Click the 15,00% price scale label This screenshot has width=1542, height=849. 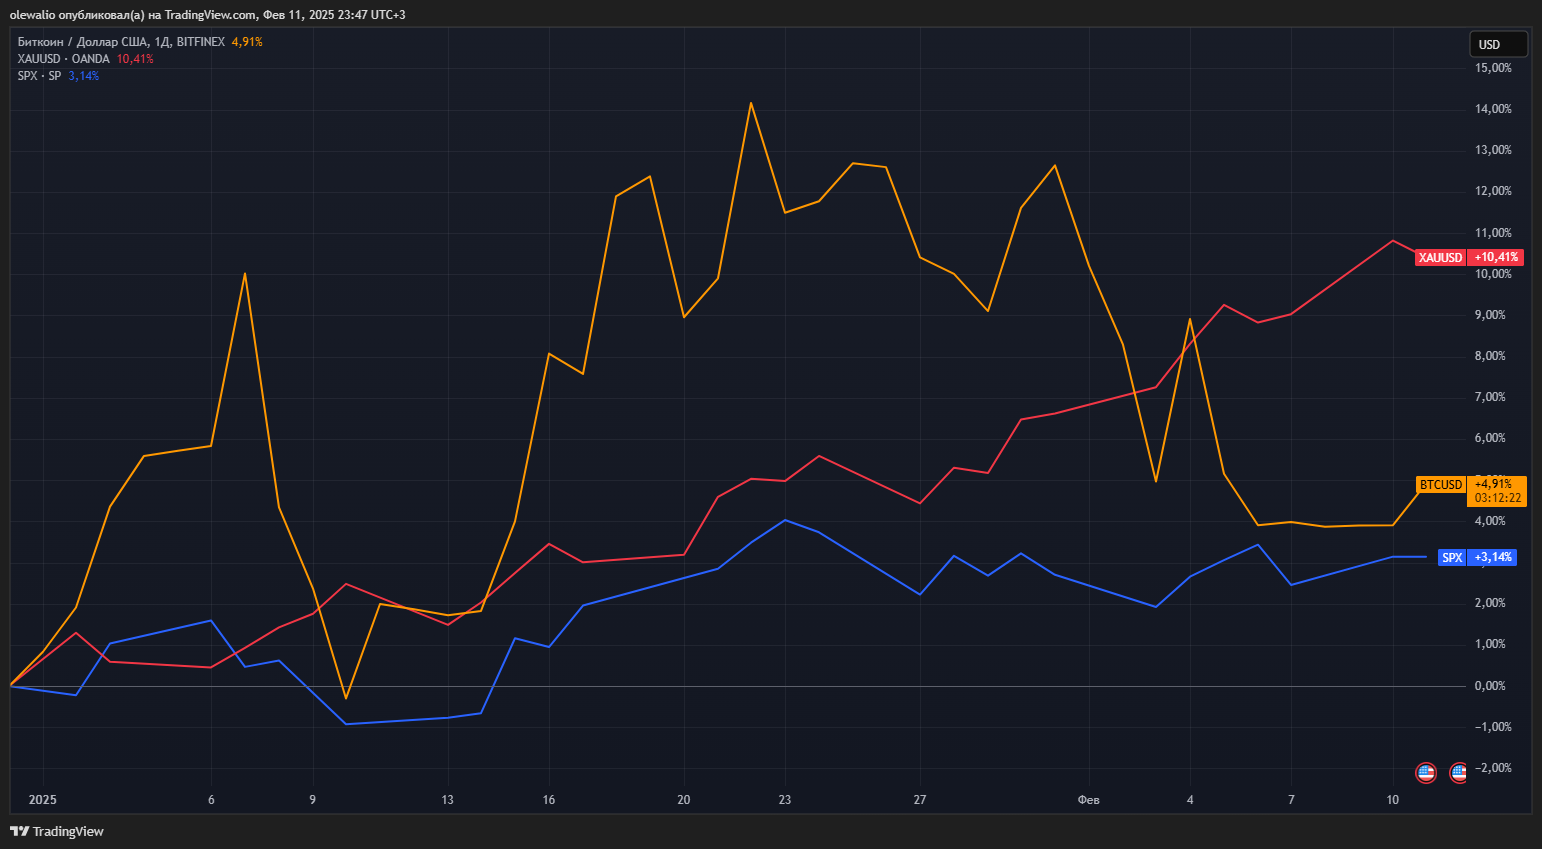[x=1493, y=68]
